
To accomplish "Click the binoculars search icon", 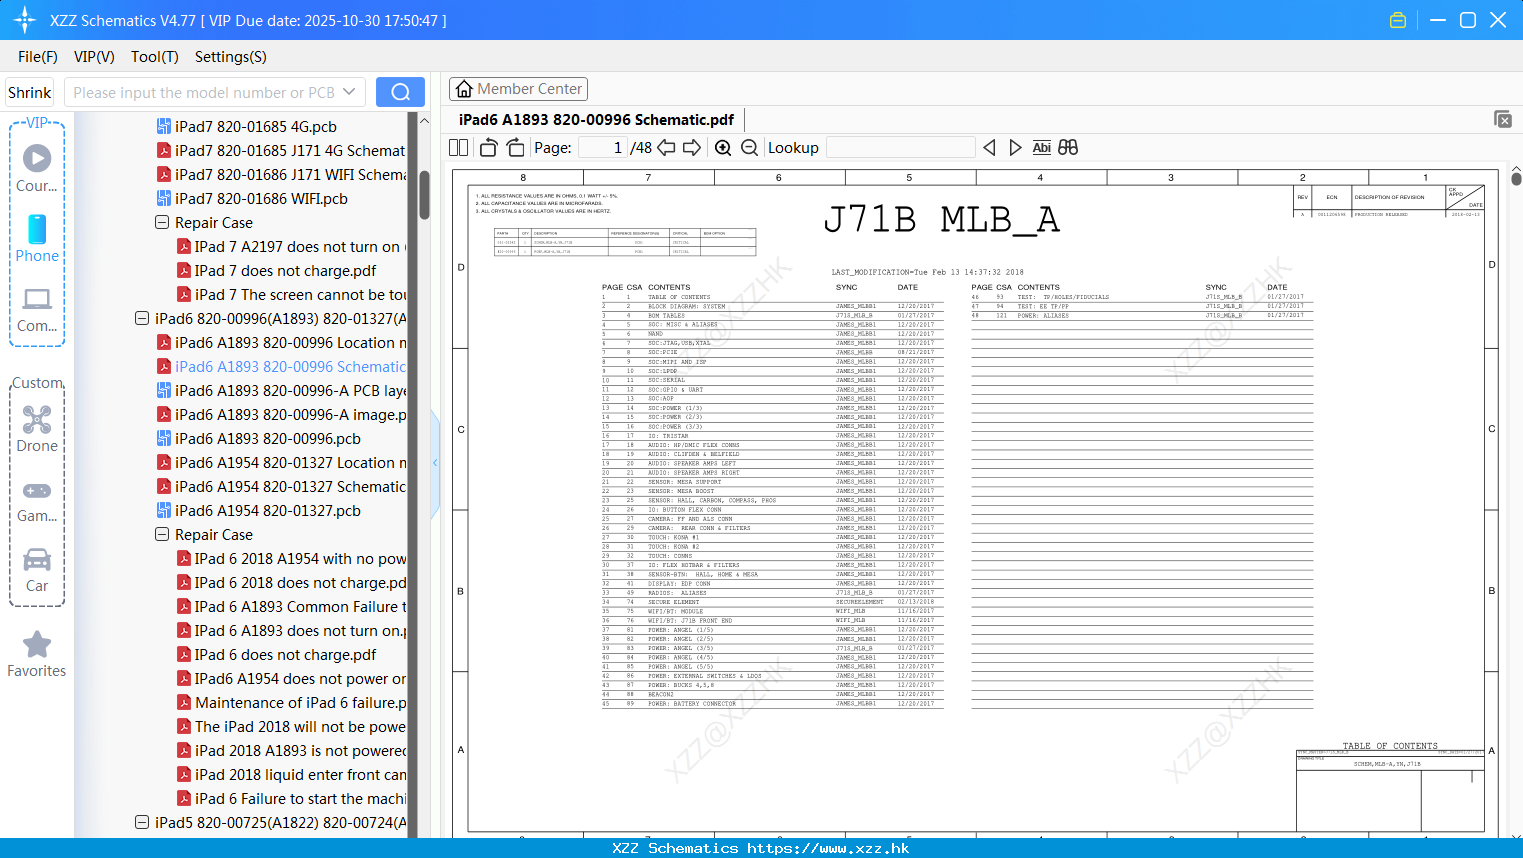I will coord(1068,147).
